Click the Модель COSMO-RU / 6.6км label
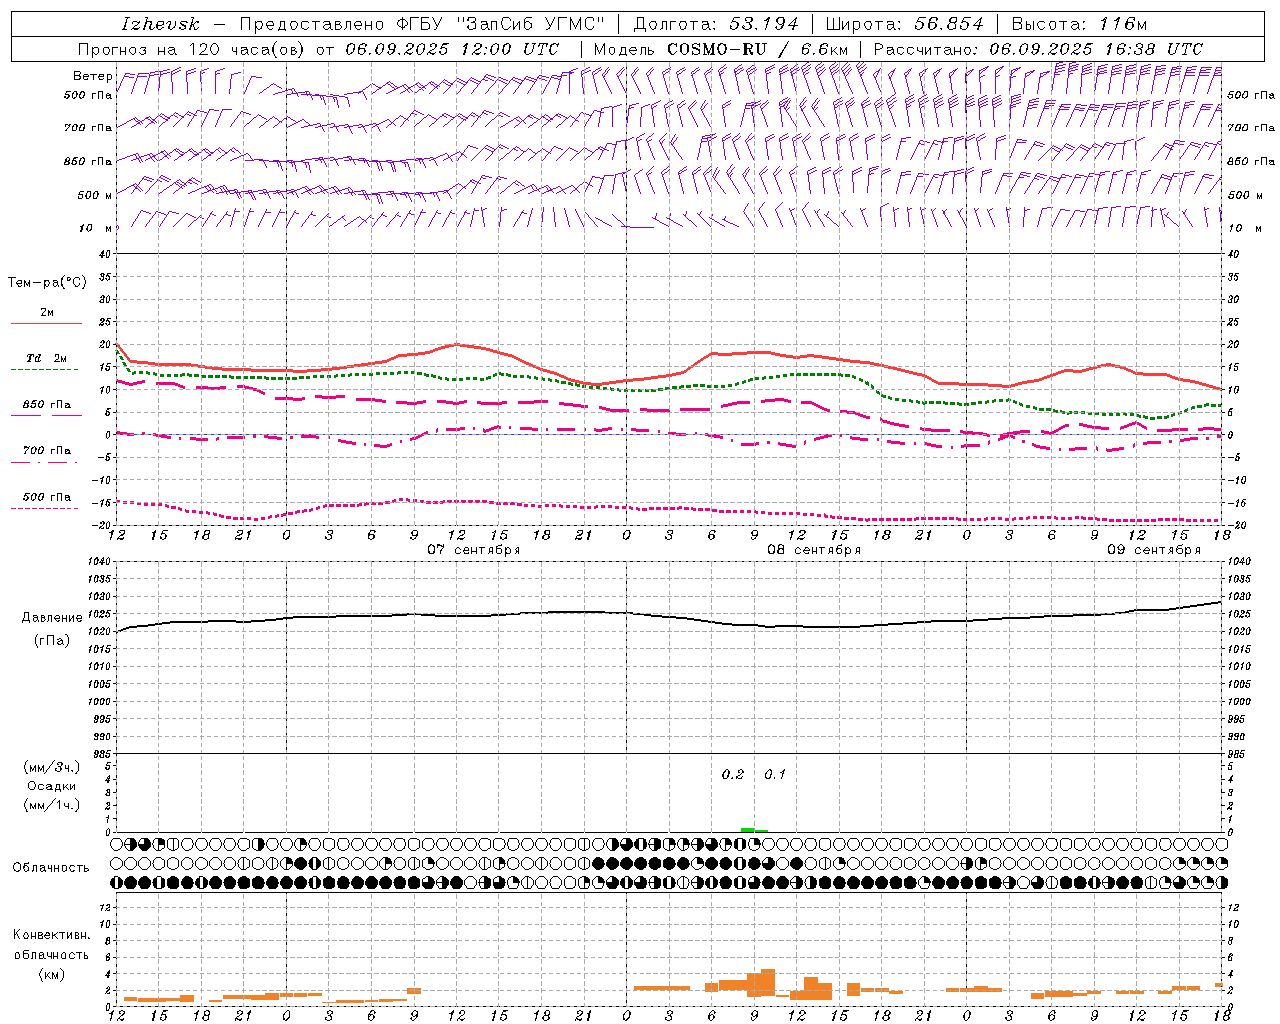This screenshot has height=1024, width=1280. coord(720,49)
